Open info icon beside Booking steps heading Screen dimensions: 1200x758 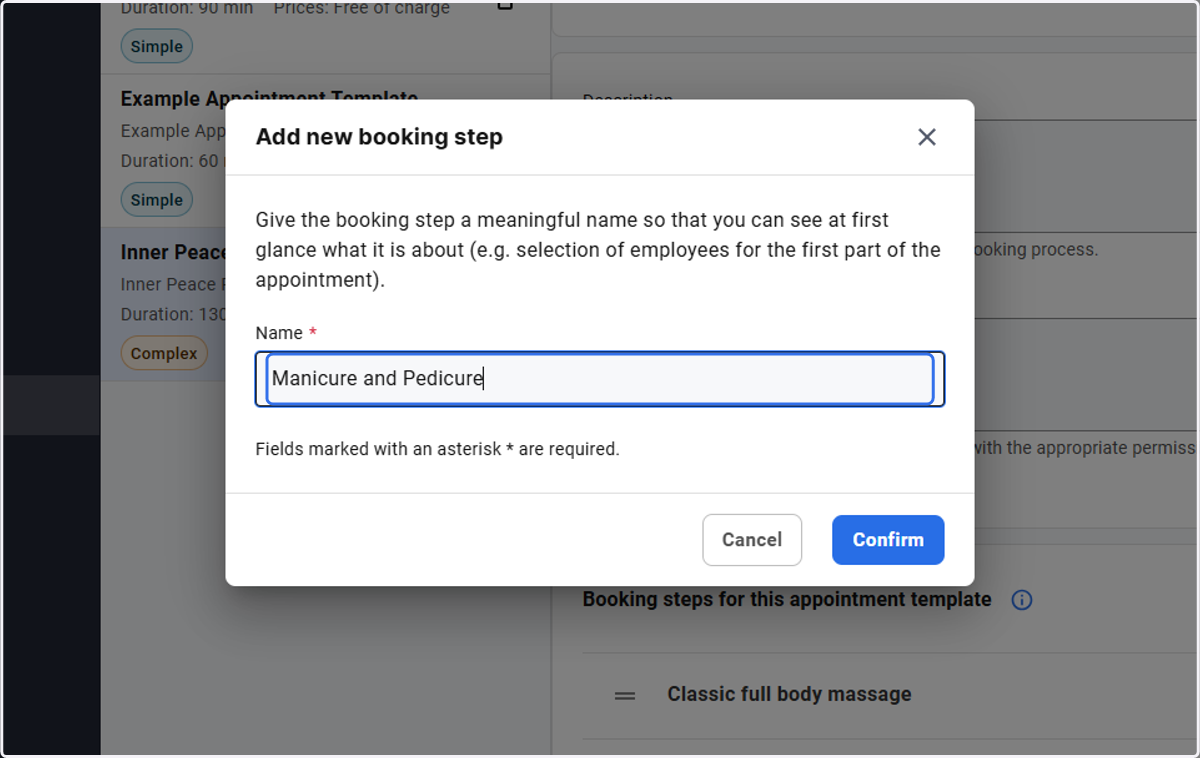point(1021,600)
